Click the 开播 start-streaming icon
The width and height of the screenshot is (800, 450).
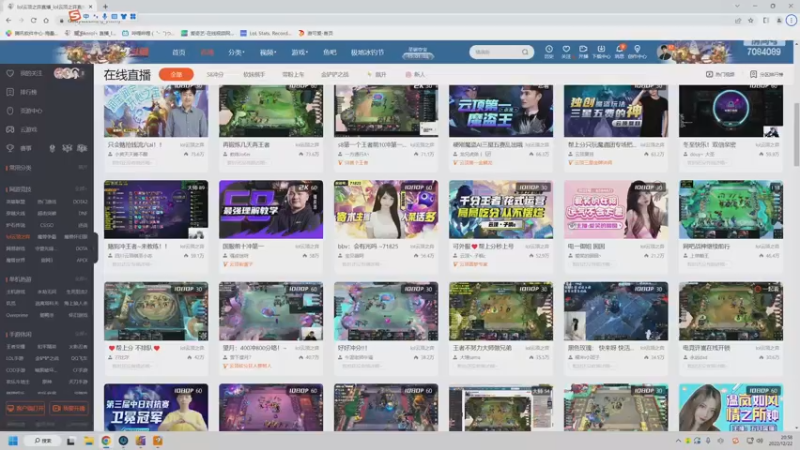pos(583,49)
